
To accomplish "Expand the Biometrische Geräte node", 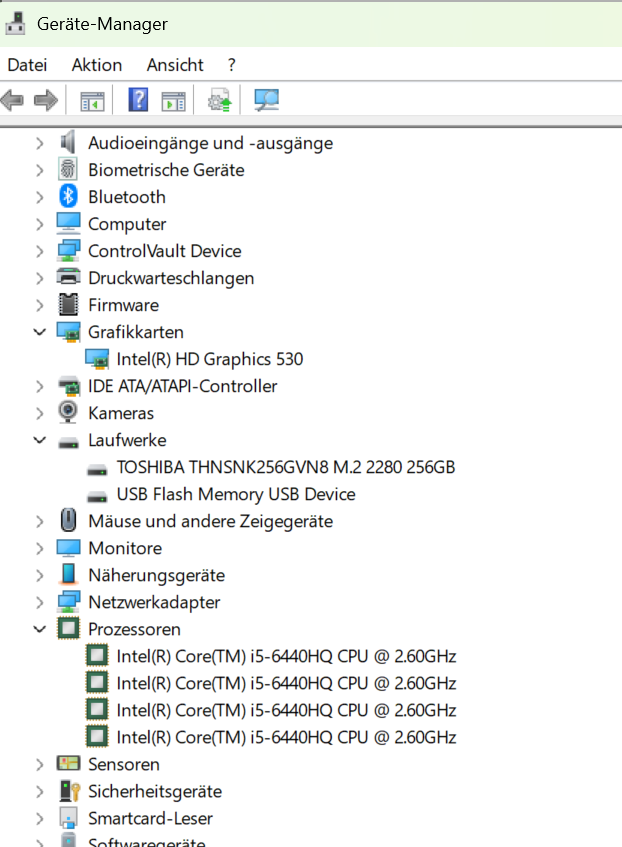I will coord(39,170).
